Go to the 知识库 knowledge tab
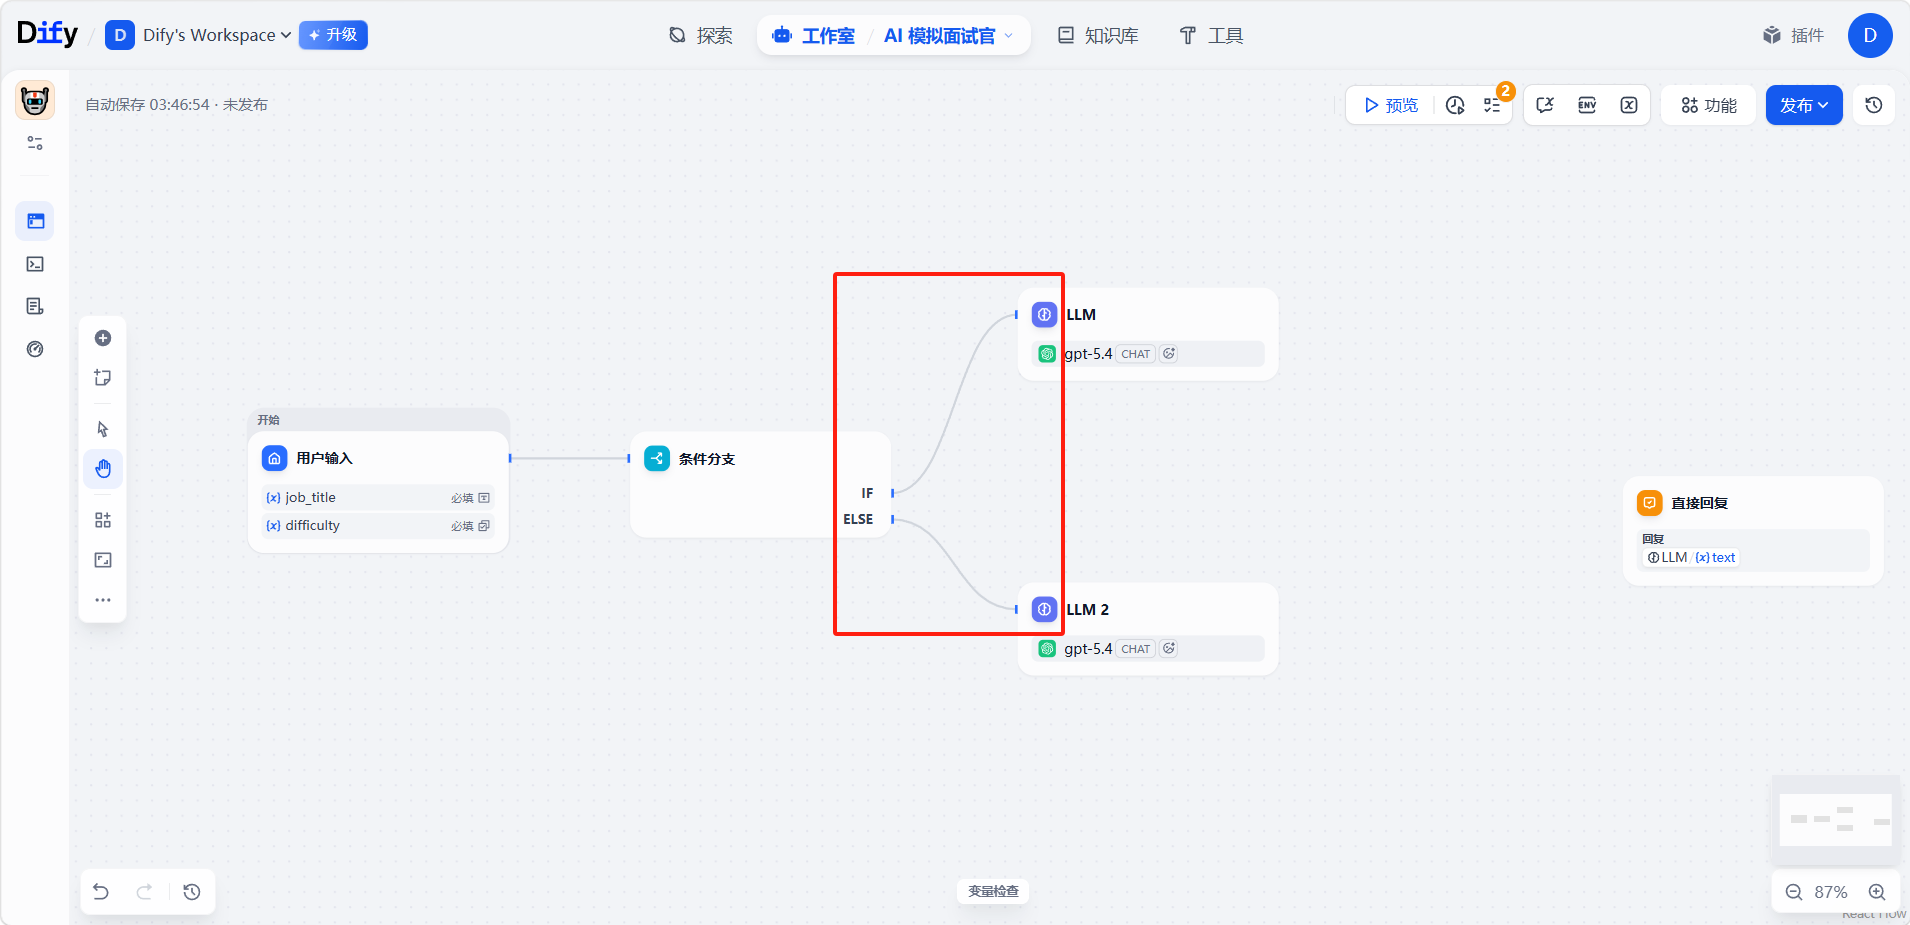Image resolution: width=1910 pixels, height=925 pixels. pyautogui.click(x=1098, y=36)
